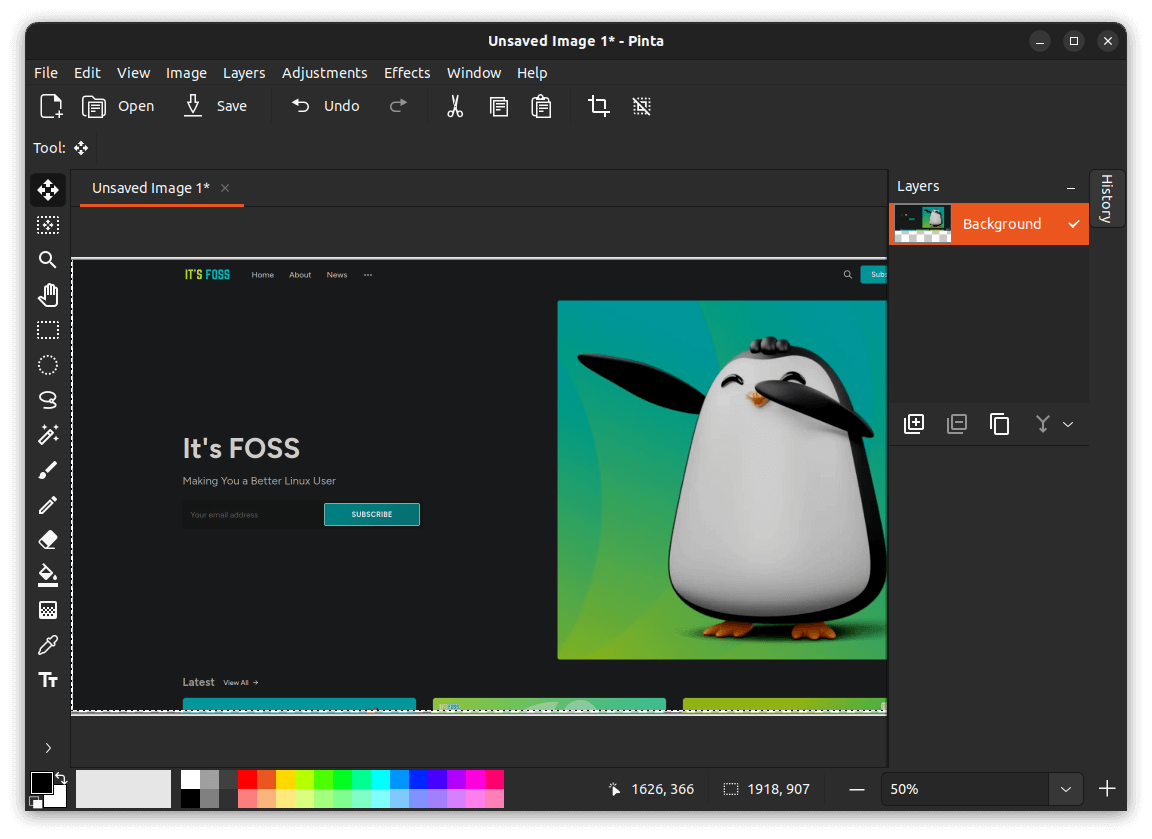Expand the toolbox with bottom chevron

pos(48,747)
